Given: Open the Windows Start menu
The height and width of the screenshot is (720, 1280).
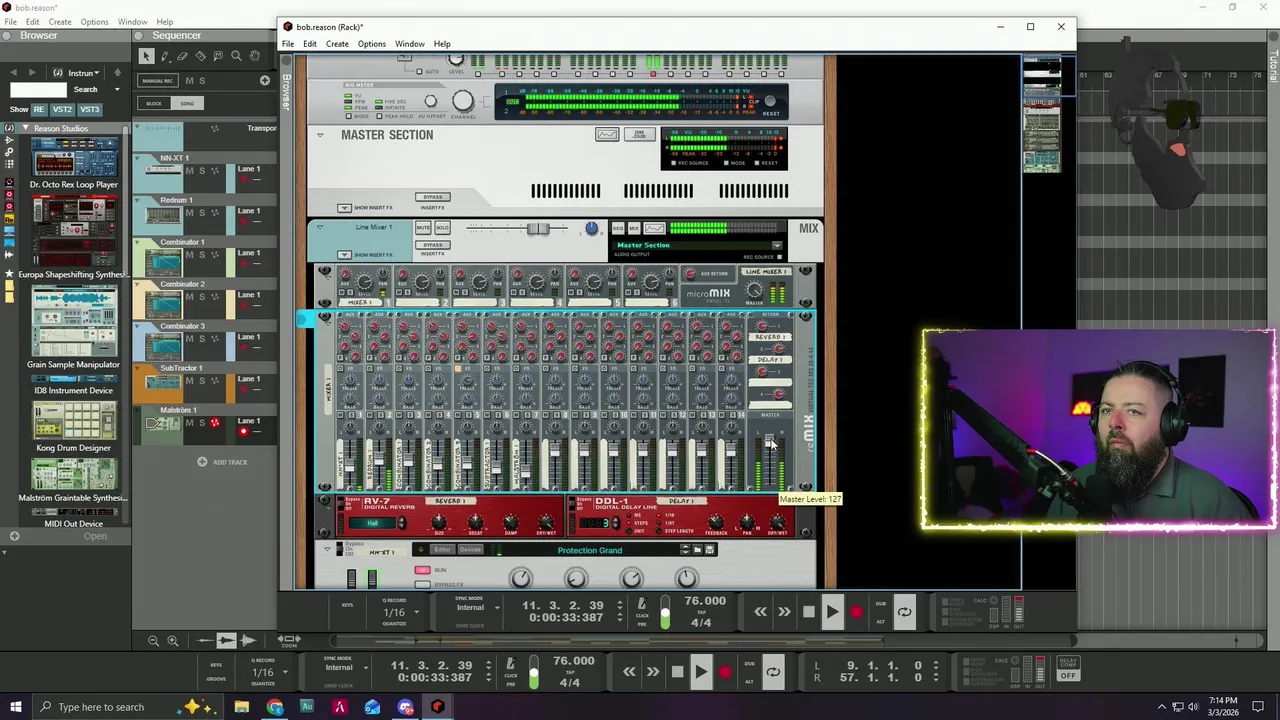Looking at the screenshot, I should coord(15,707).
